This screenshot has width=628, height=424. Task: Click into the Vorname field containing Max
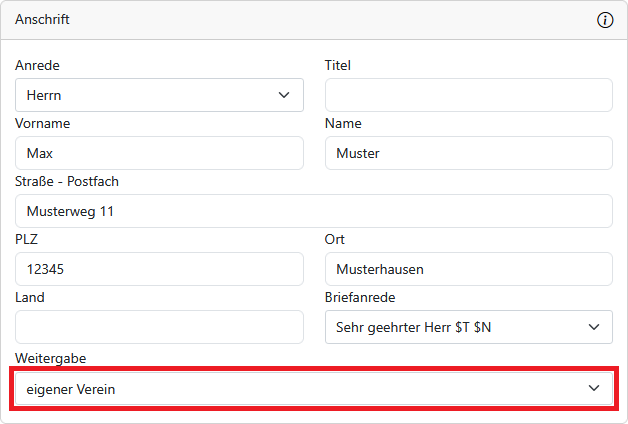(159, 153)
